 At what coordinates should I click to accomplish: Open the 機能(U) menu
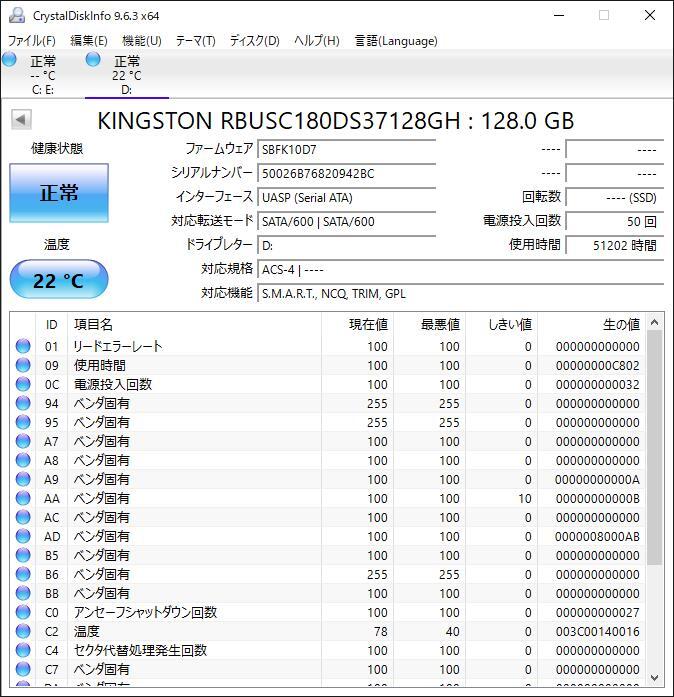(x=141, y=41)
